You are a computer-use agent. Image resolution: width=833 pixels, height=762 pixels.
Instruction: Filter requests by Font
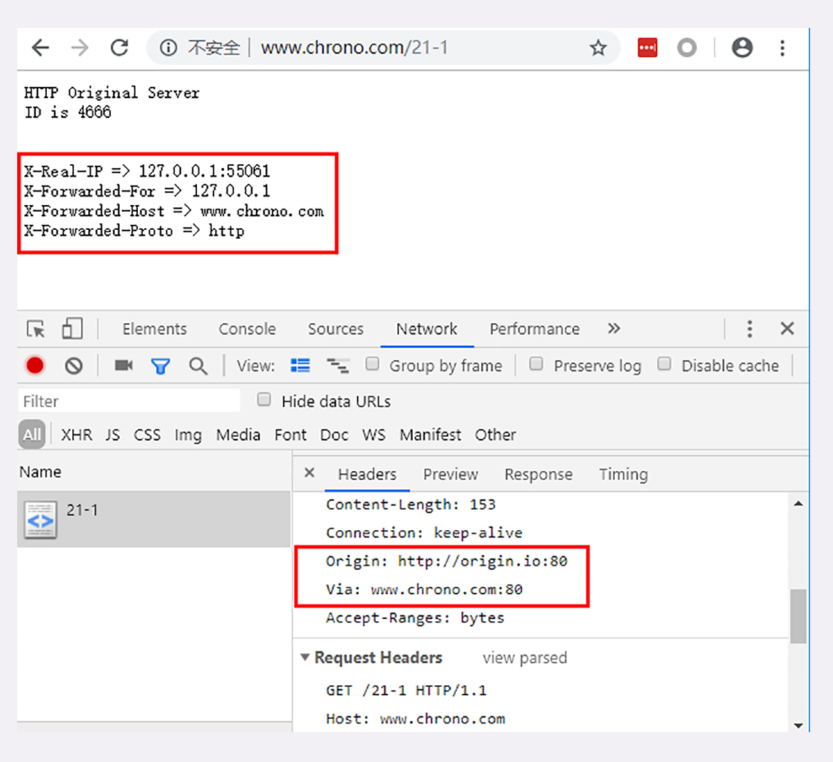point(290,435)
